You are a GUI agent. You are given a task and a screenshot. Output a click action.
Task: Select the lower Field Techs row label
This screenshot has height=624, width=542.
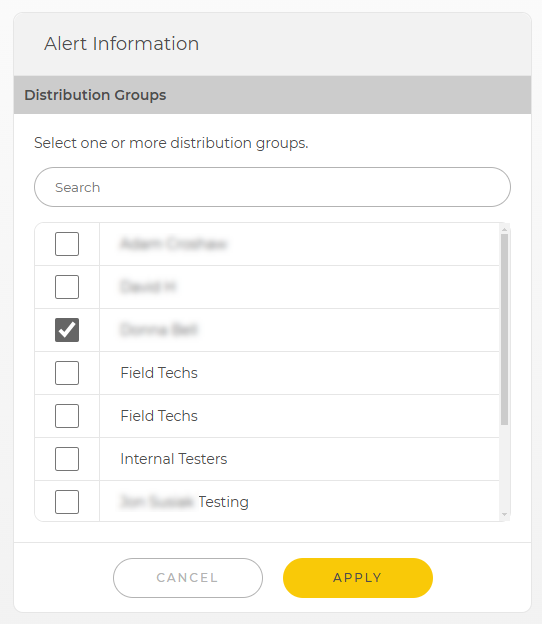tap(159, 416)
